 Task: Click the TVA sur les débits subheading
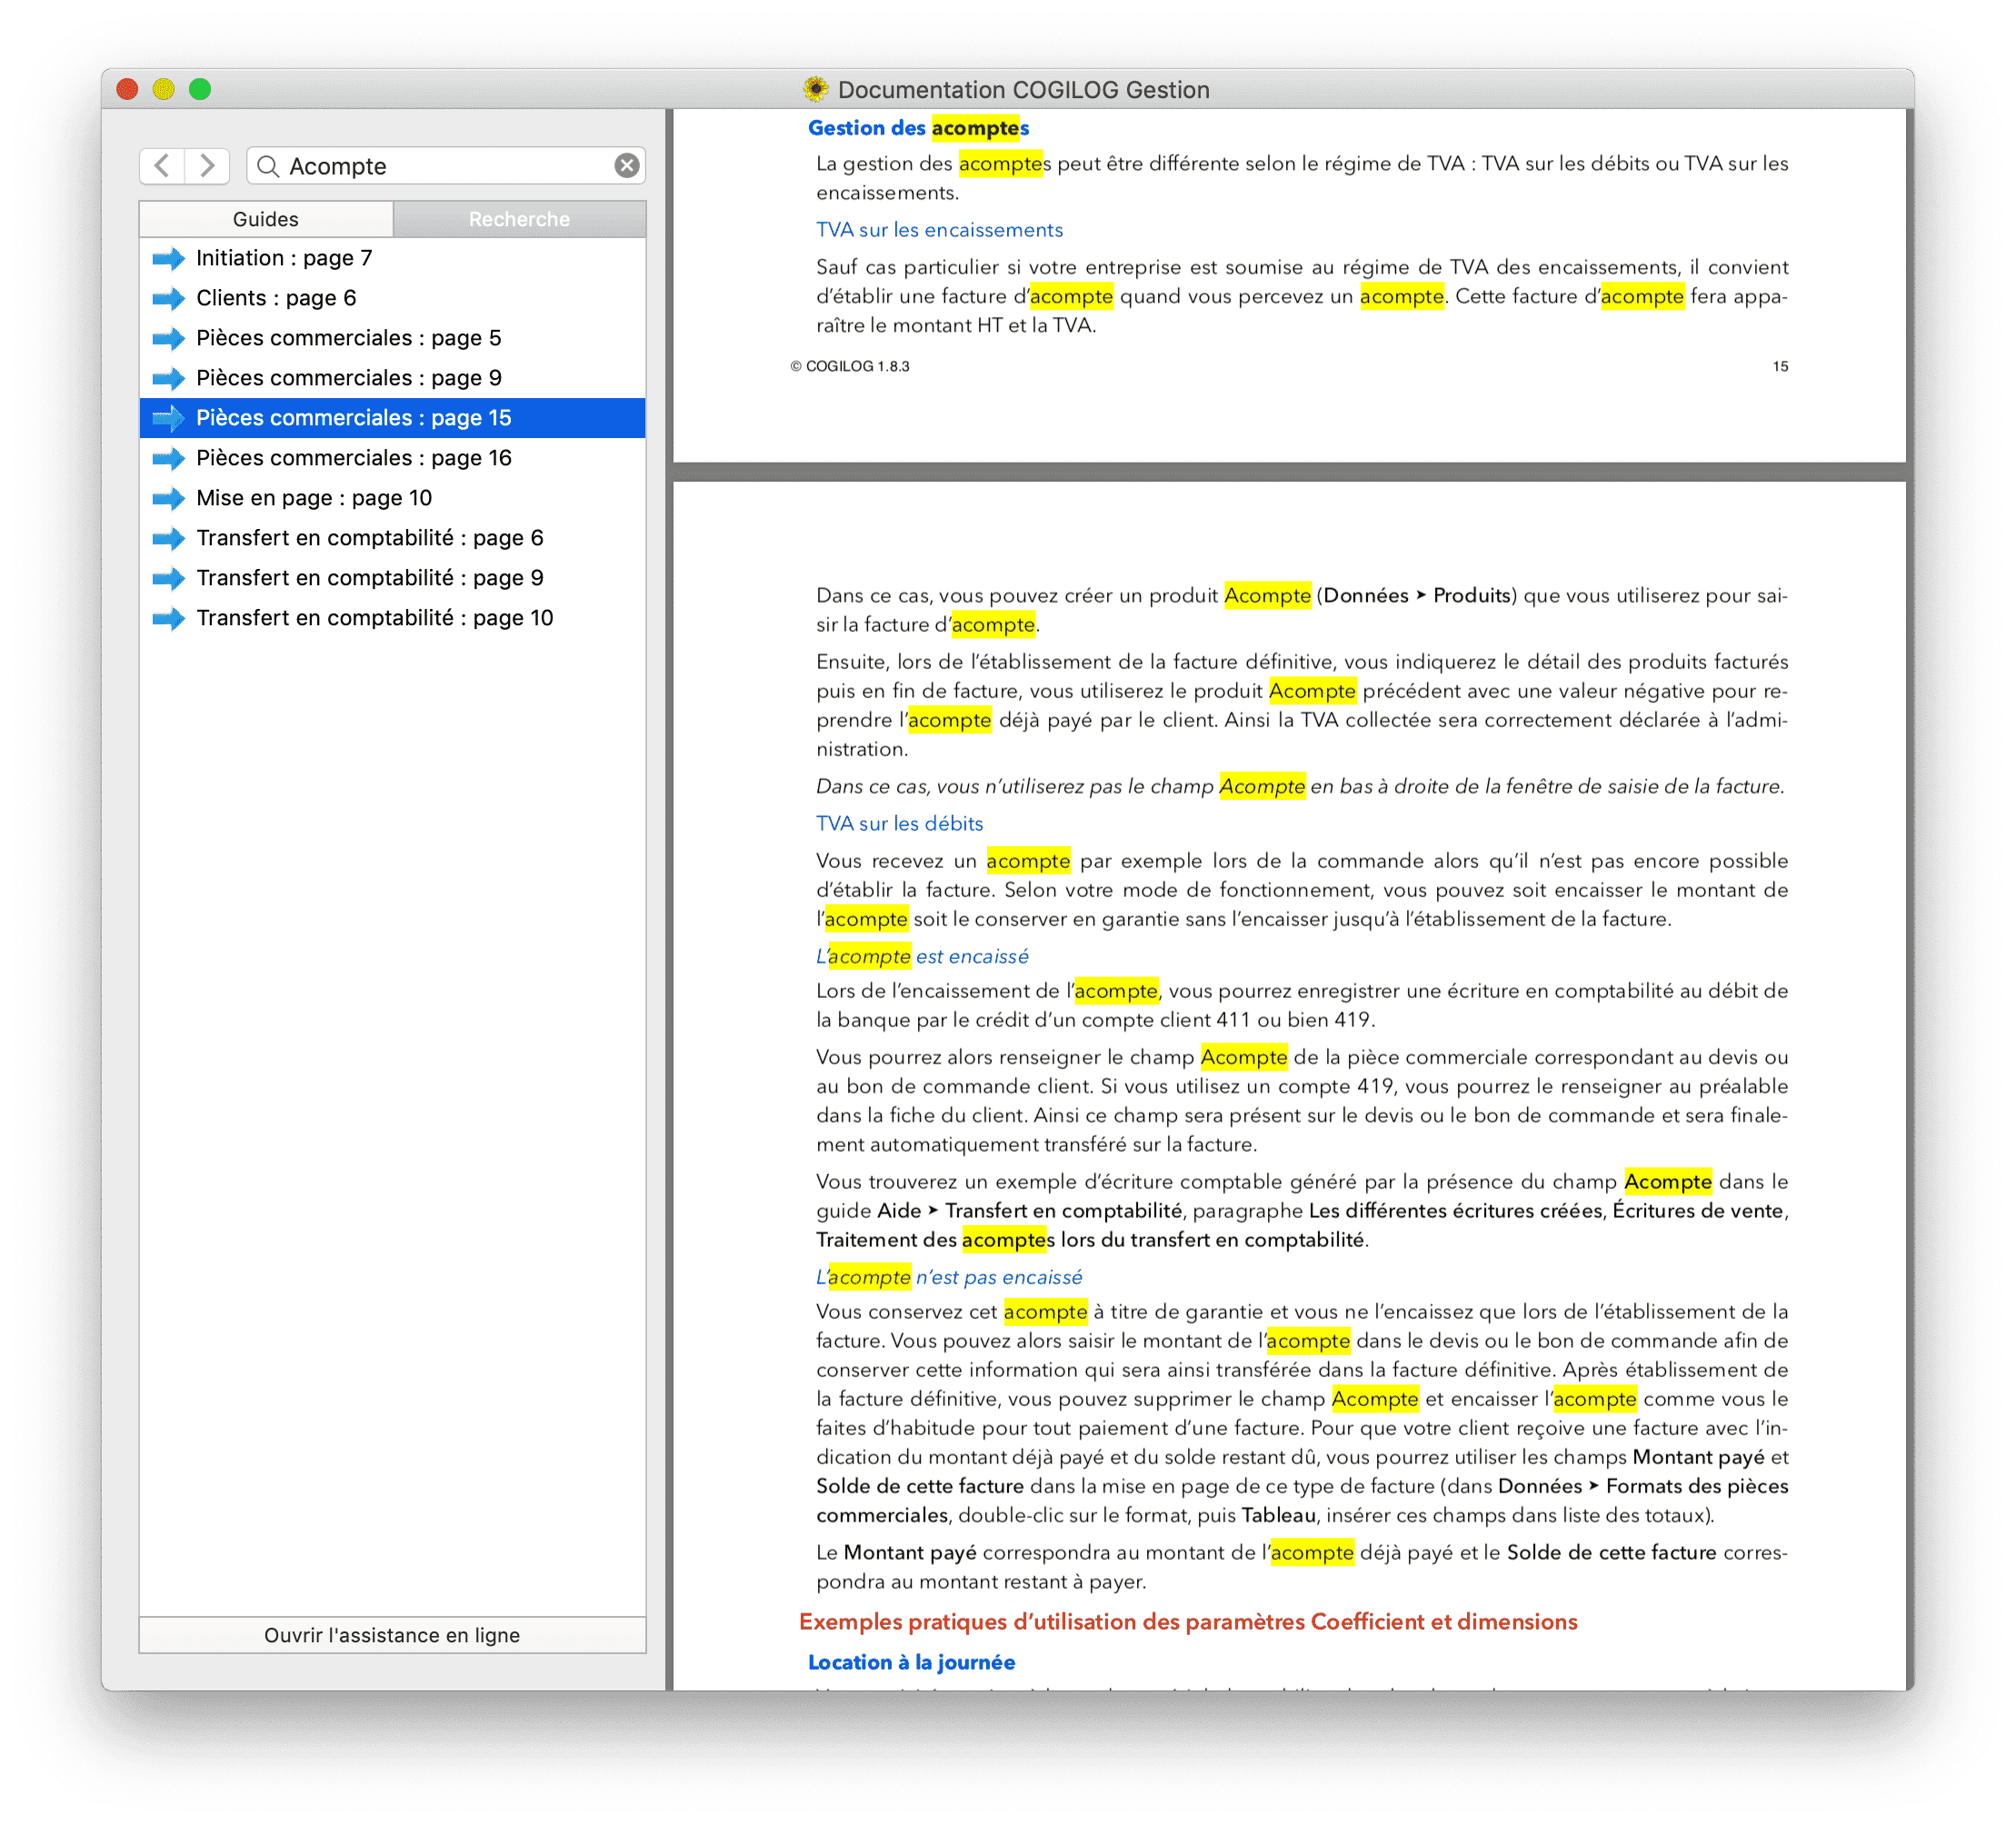[x=899, y=824]
